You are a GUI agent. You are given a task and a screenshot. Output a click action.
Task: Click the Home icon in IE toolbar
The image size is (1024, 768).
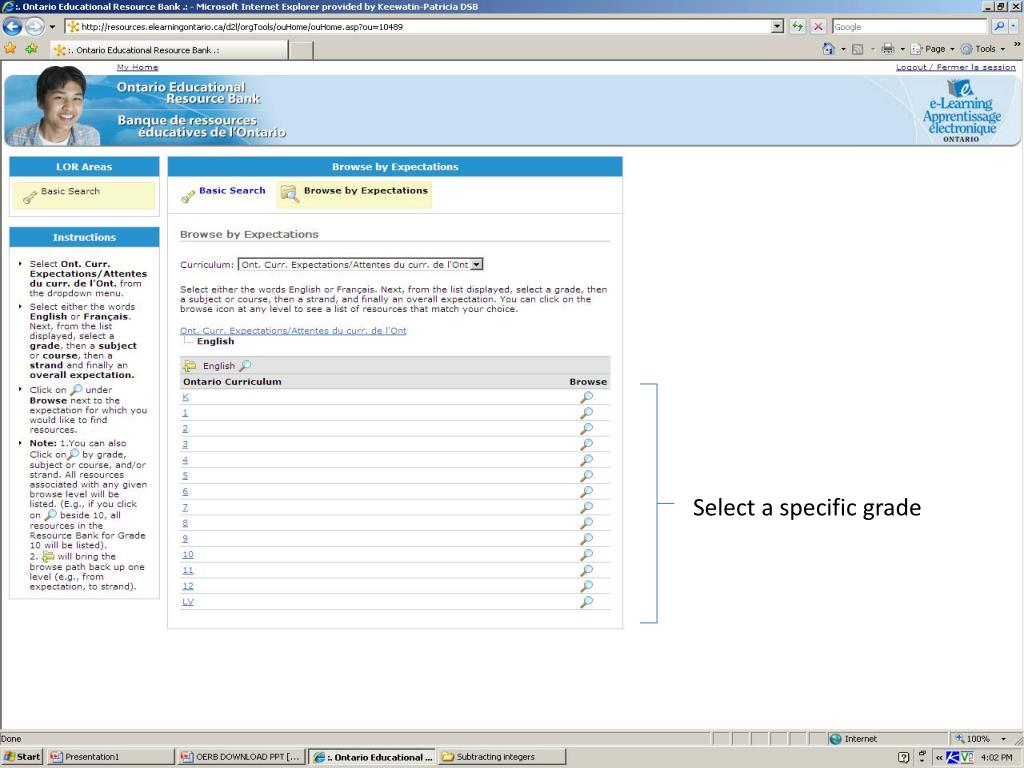(x=828, y=49)
